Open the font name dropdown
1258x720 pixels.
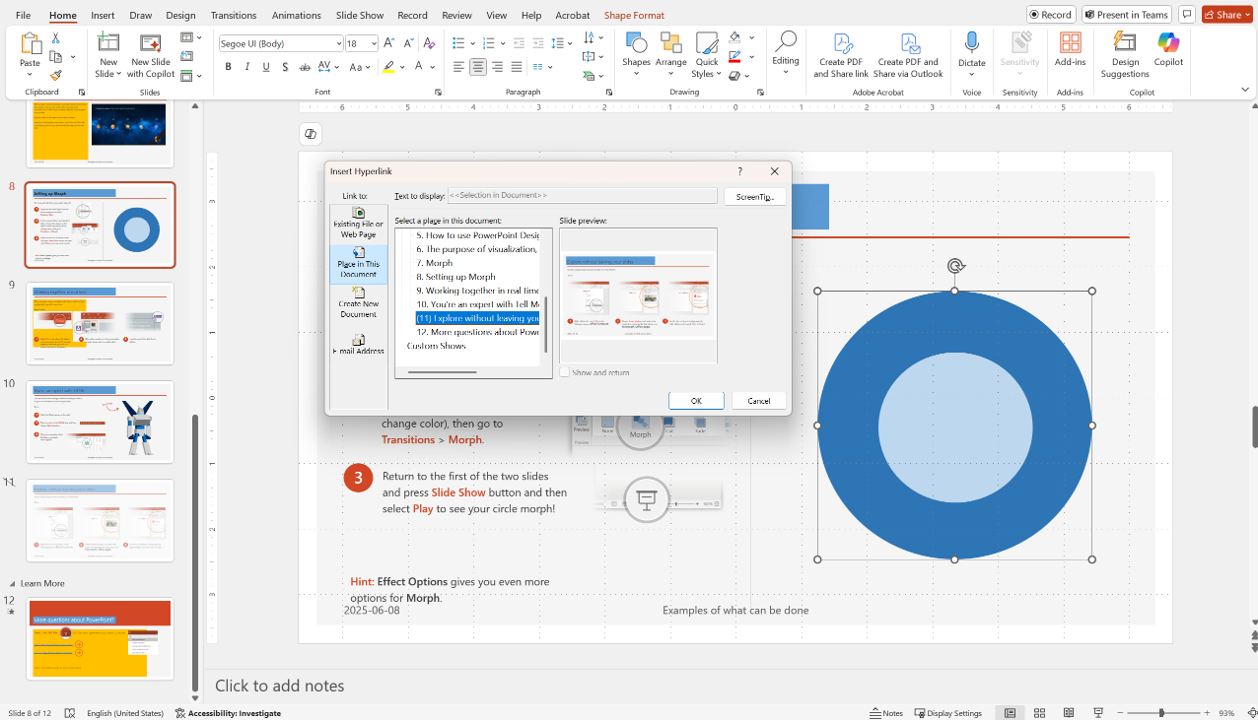[x=338, y=44]
